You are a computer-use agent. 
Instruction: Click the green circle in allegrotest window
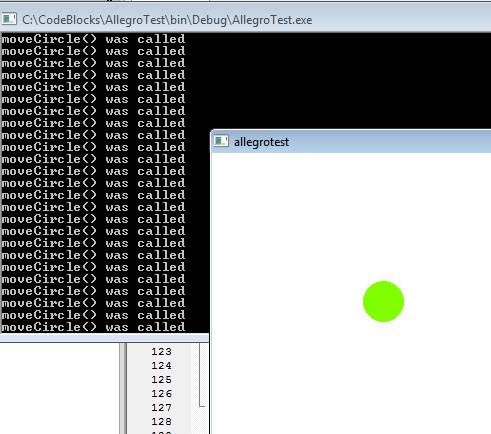pyautogui.click(x=383, y=301)
